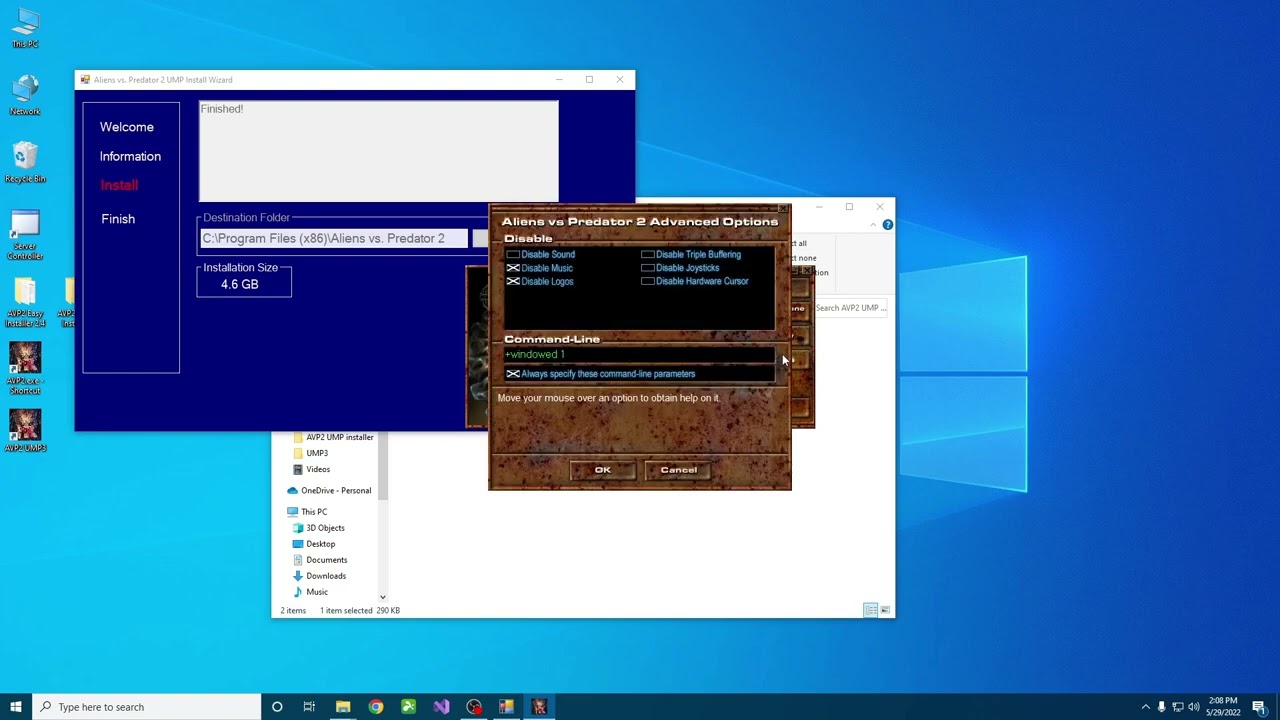The height and width of the screenshot is (720, 1280).
Task: Select the Install step in wizard
Action: click(119, 185)
